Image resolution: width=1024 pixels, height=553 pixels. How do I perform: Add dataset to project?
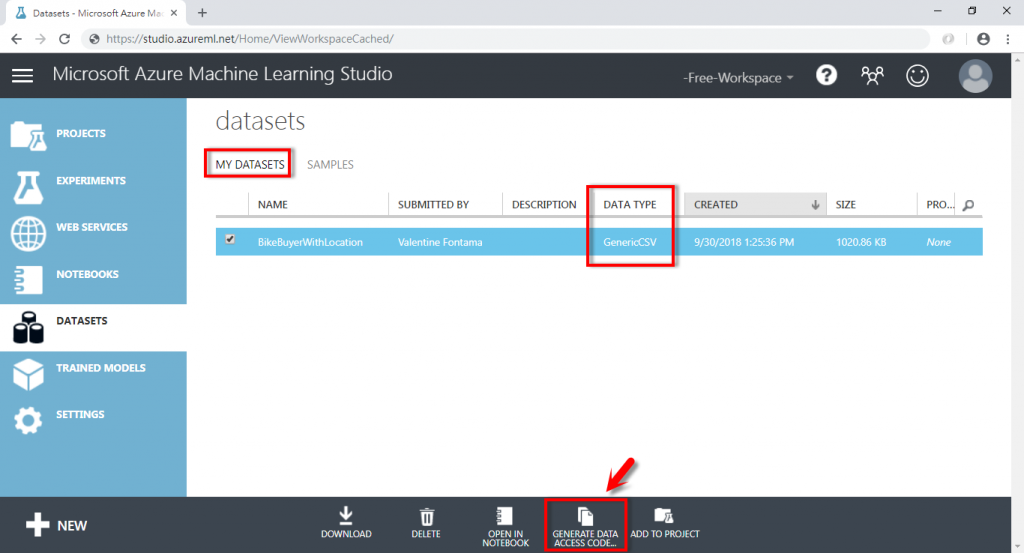(665, 523)
